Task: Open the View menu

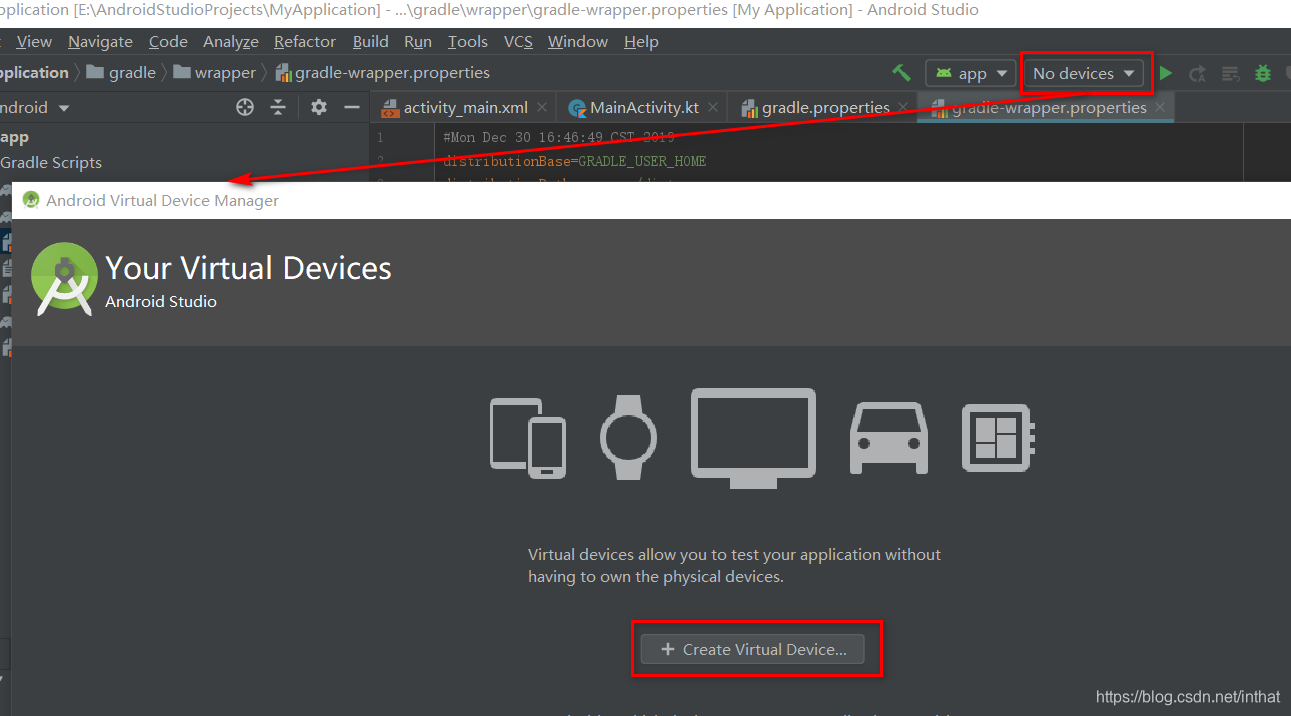Action: click(34, 41)
